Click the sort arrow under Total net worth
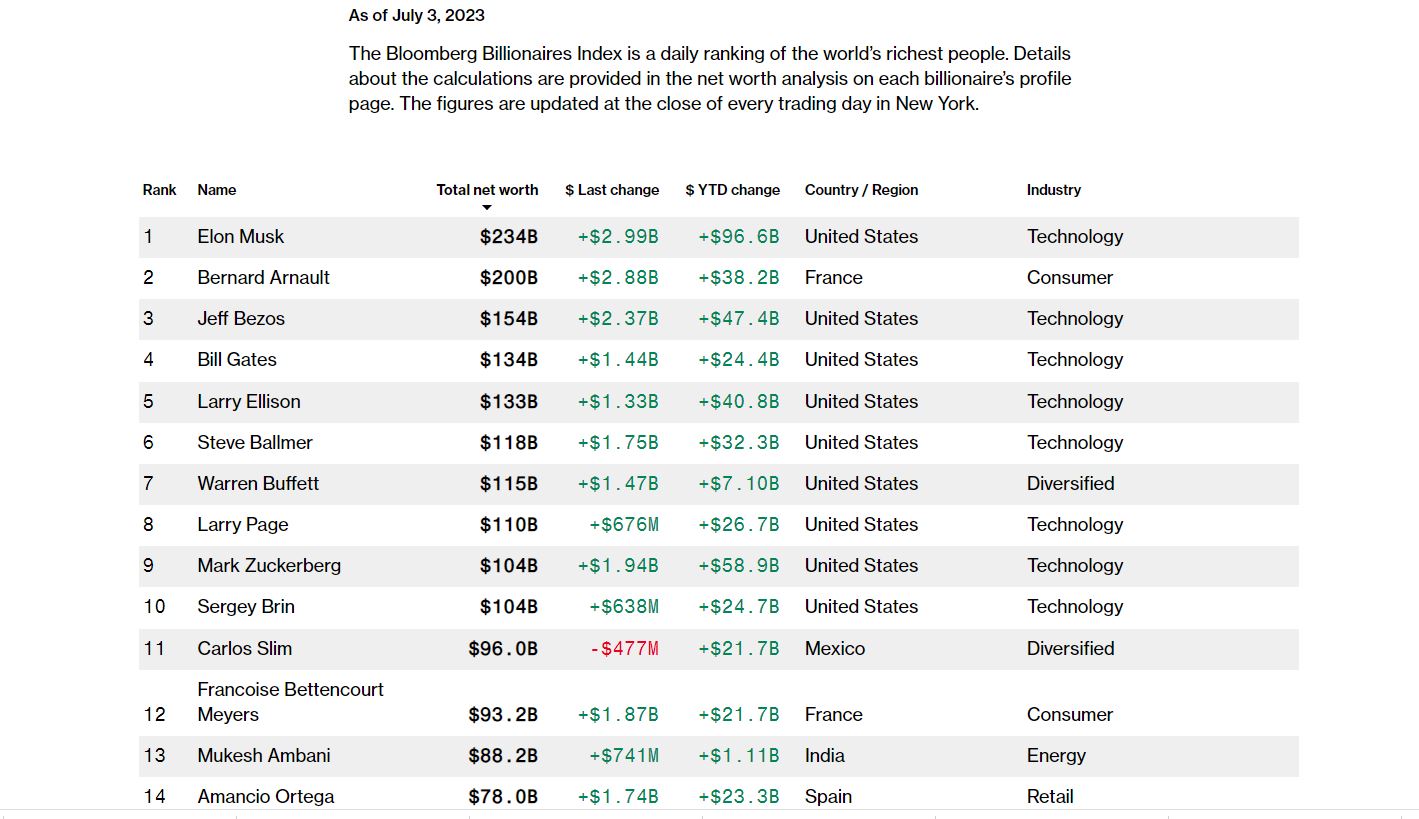1419x819 pixels. [487, 208]
